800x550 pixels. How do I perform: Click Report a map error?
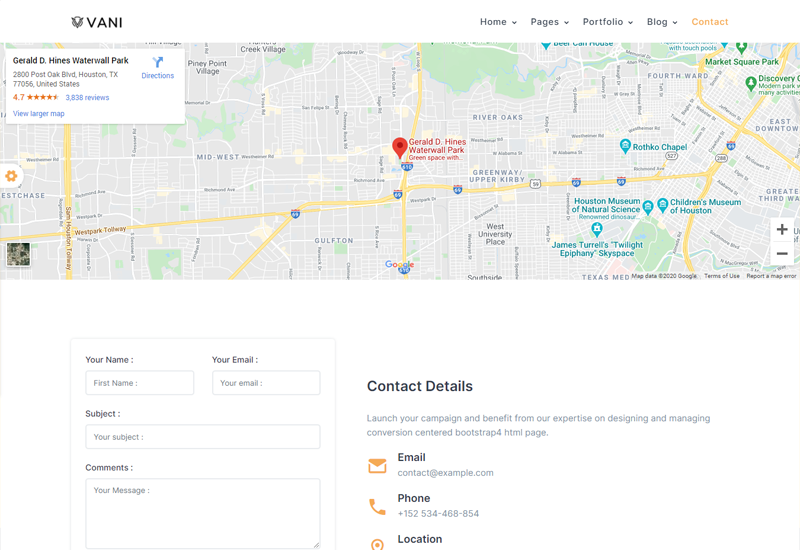click(771, 276)
